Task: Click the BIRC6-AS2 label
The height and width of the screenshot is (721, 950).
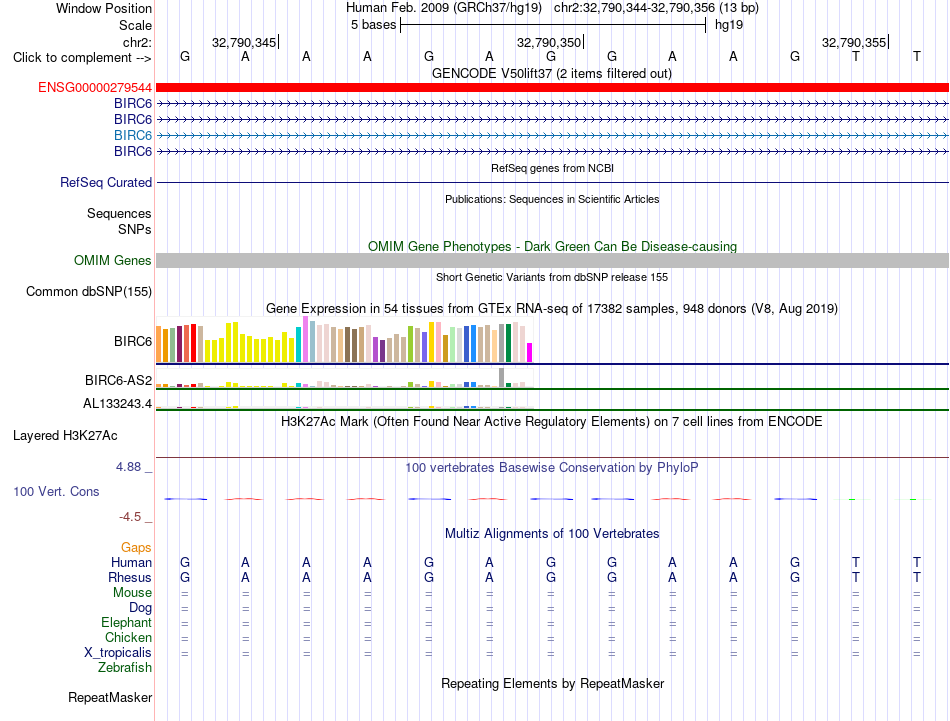Action: pyautogui.click(x=118, y=380)
